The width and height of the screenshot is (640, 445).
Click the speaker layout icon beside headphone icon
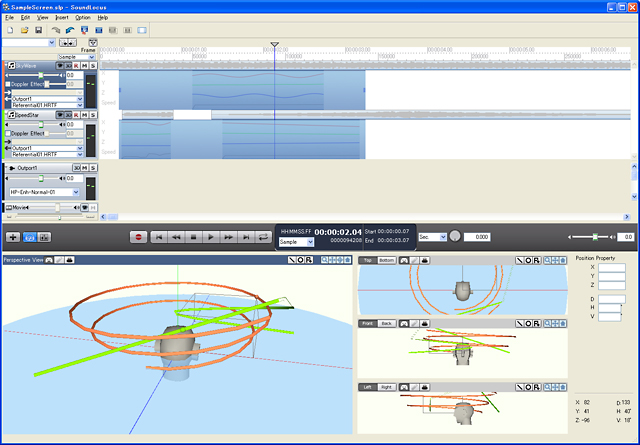tap(44, 237)
